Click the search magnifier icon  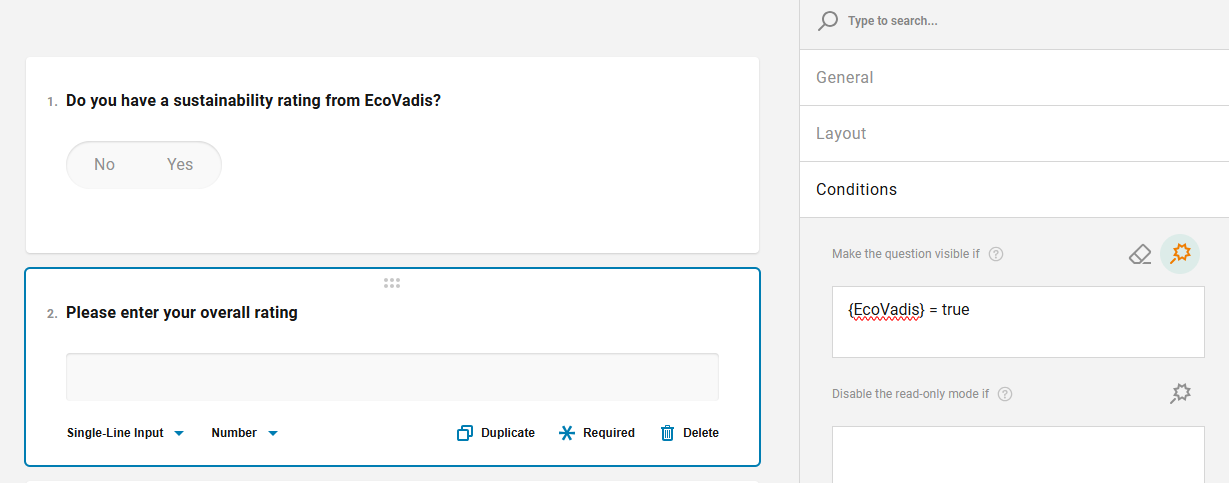827,21
